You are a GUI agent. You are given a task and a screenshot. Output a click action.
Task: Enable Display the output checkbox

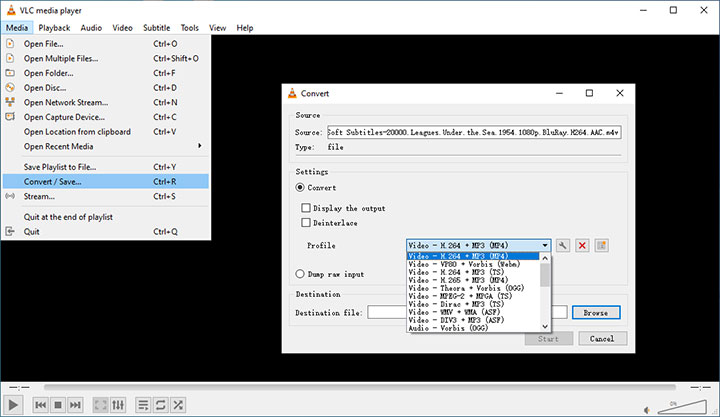(306, 208)
